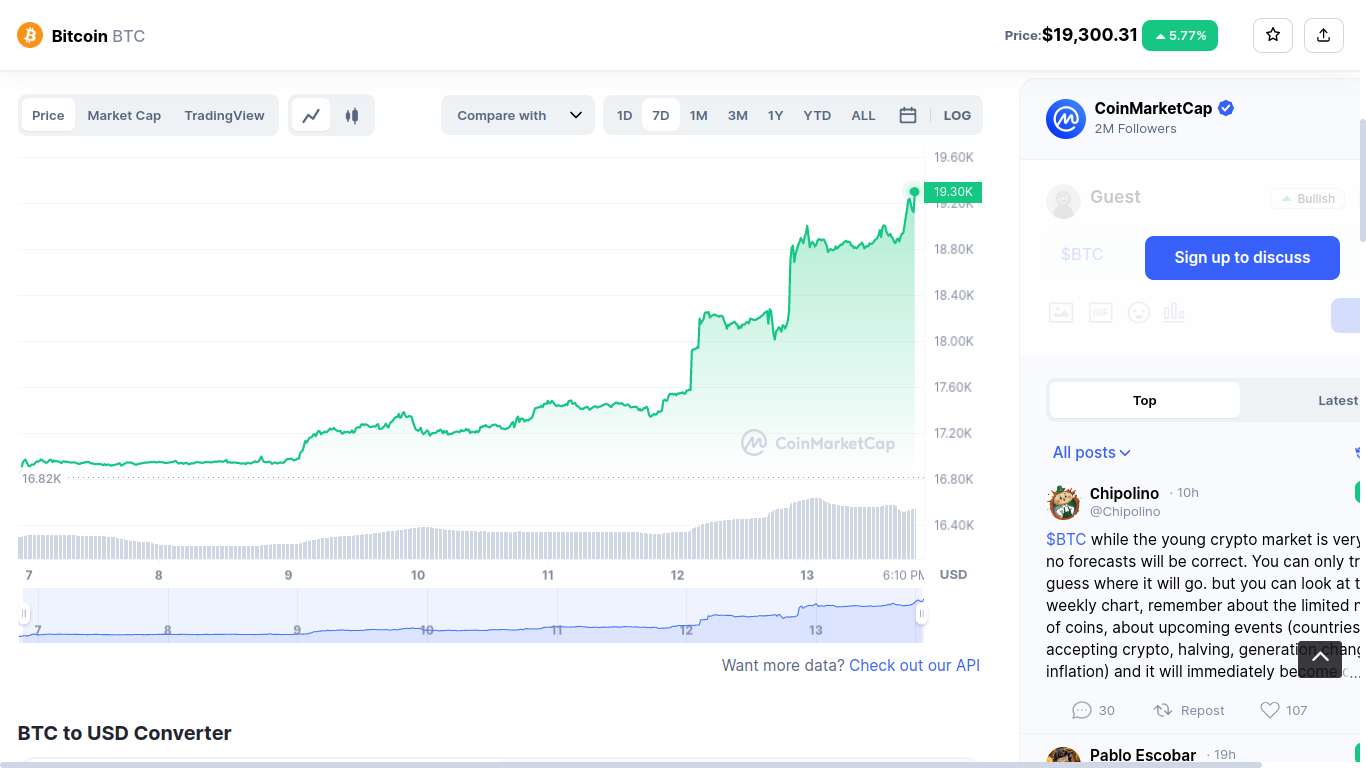This screenshot has width=1366, height=768.
Task: Open the TradingView tab
Action: [x=224, y=115]
